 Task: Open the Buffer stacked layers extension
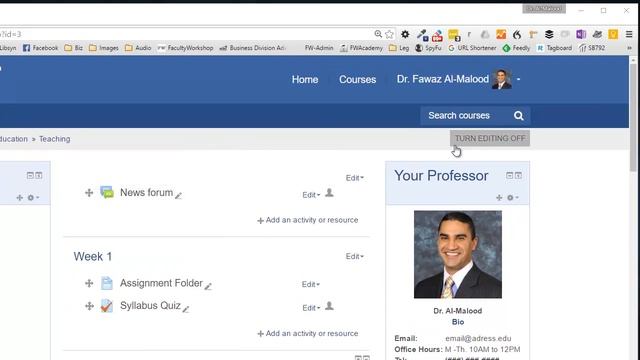click(549, 35)
